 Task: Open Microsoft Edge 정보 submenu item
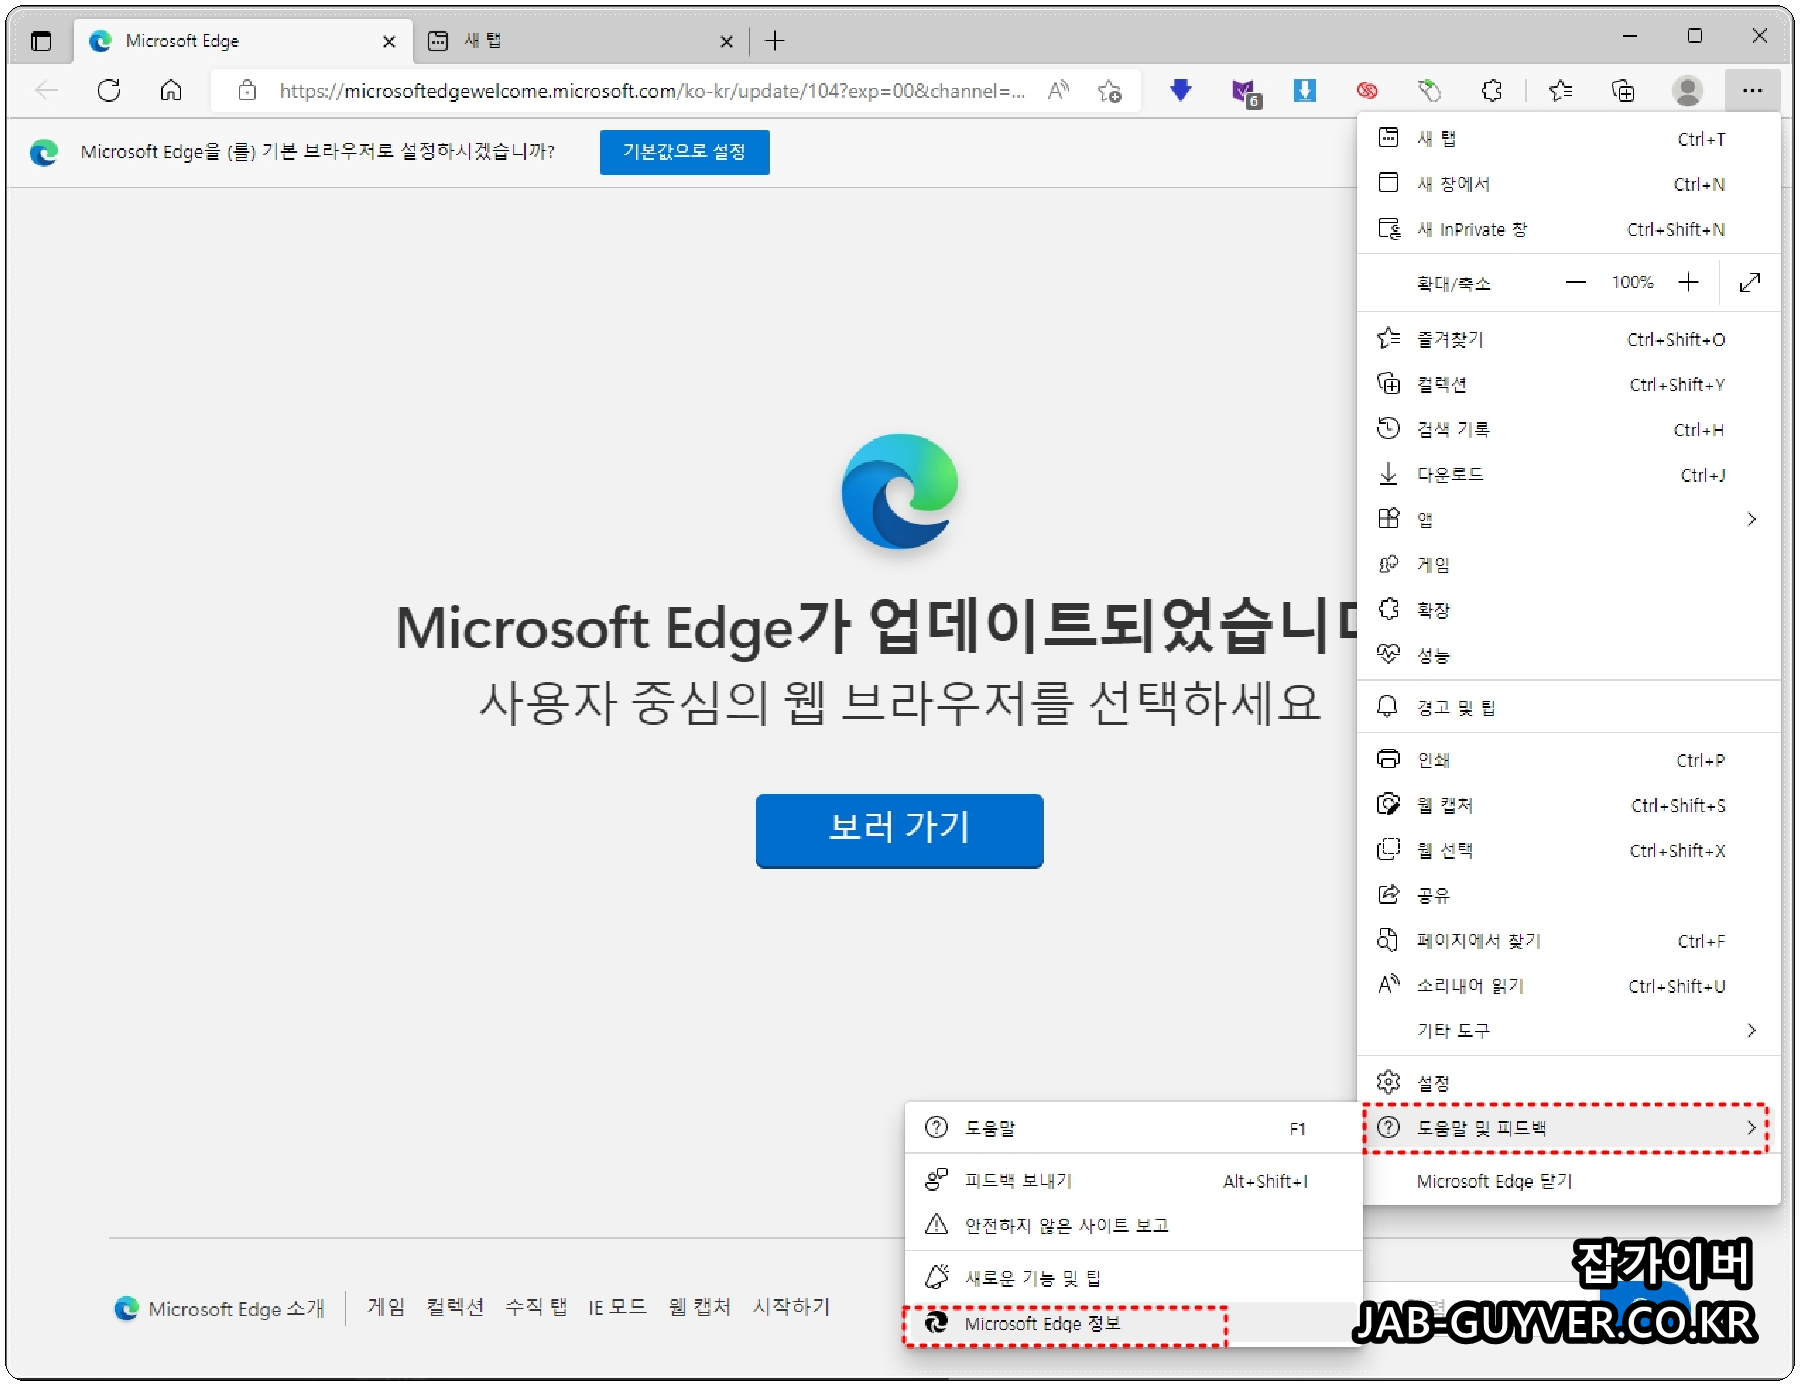point(1134,1324)
